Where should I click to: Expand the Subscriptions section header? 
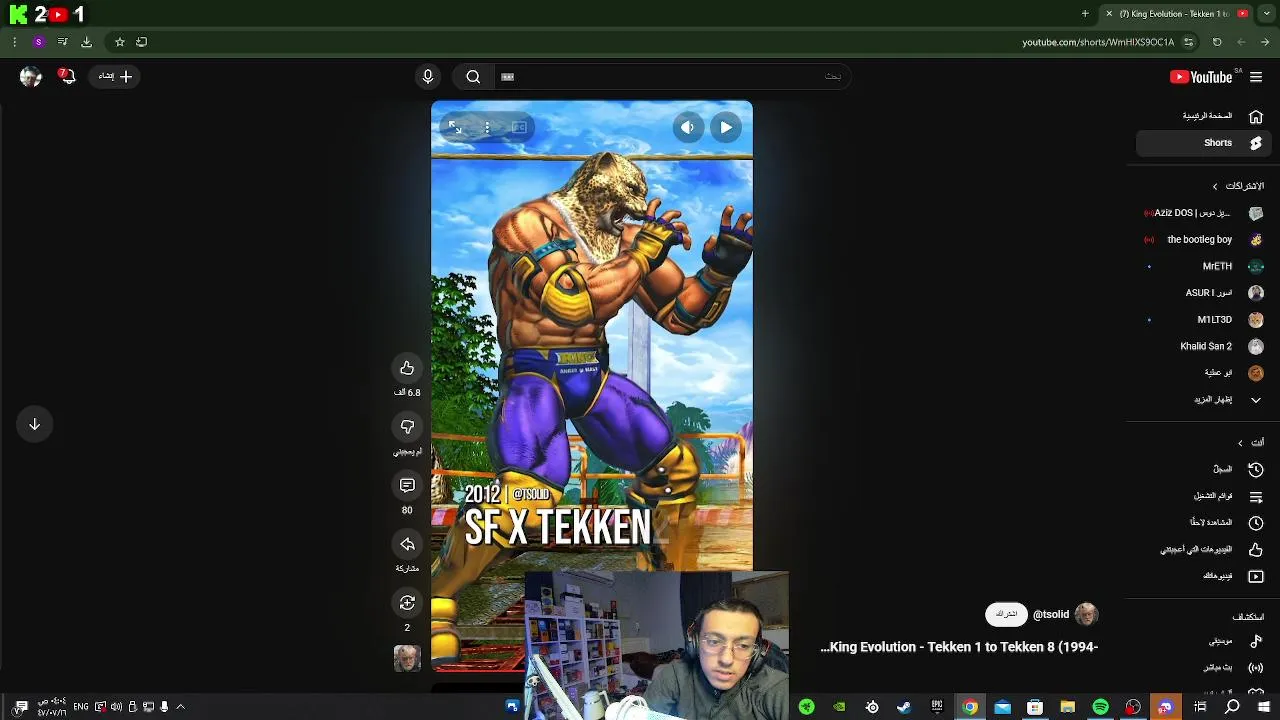pos(1237,186)
